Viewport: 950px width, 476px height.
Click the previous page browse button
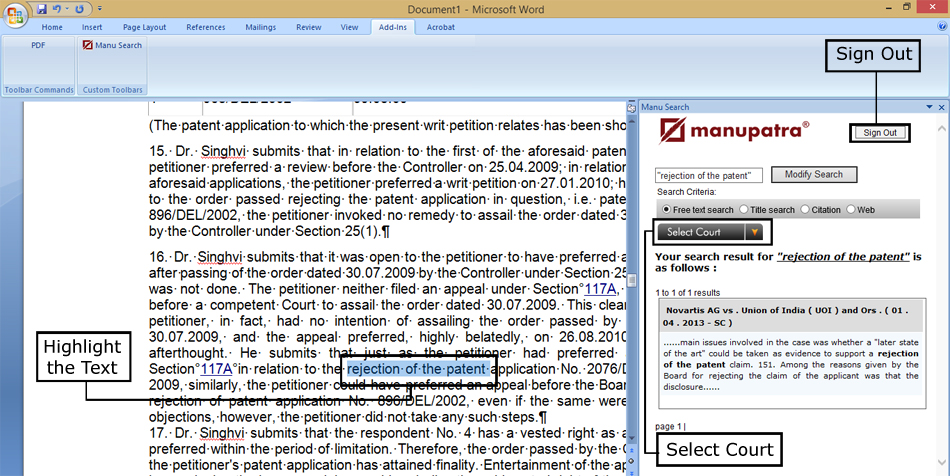(632, 451)
